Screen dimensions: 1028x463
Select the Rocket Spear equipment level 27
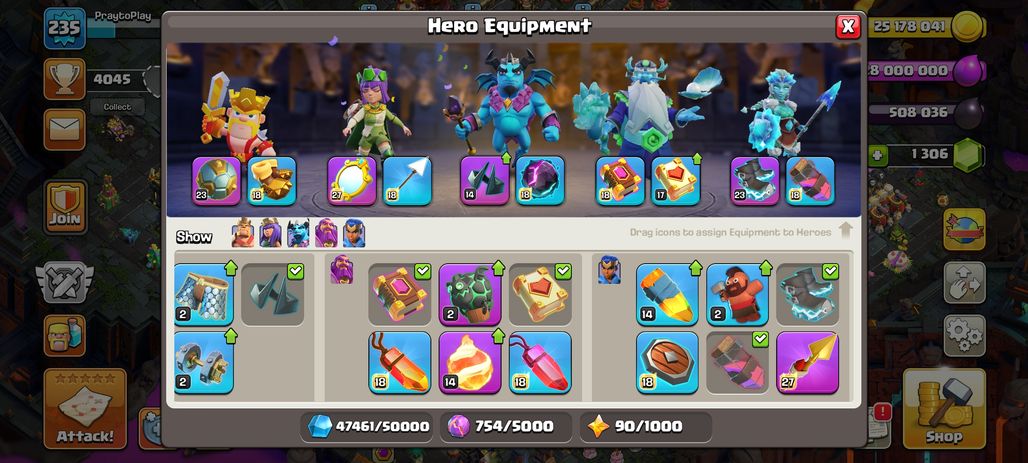pyautogui.click(x=808, y=363)
